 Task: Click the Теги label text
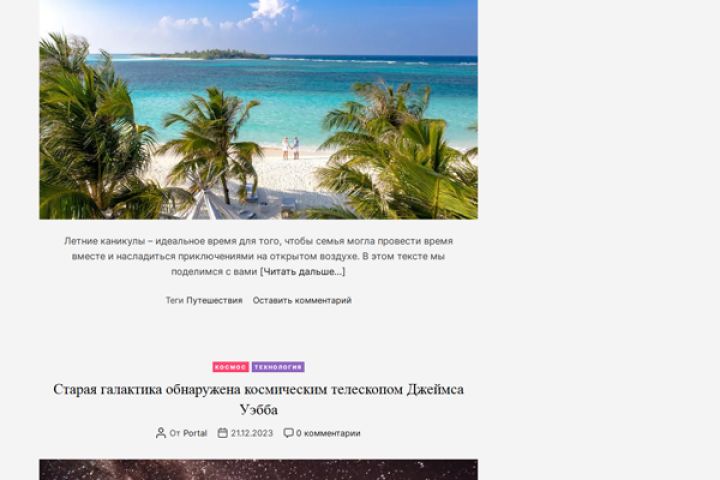(174, 300)
